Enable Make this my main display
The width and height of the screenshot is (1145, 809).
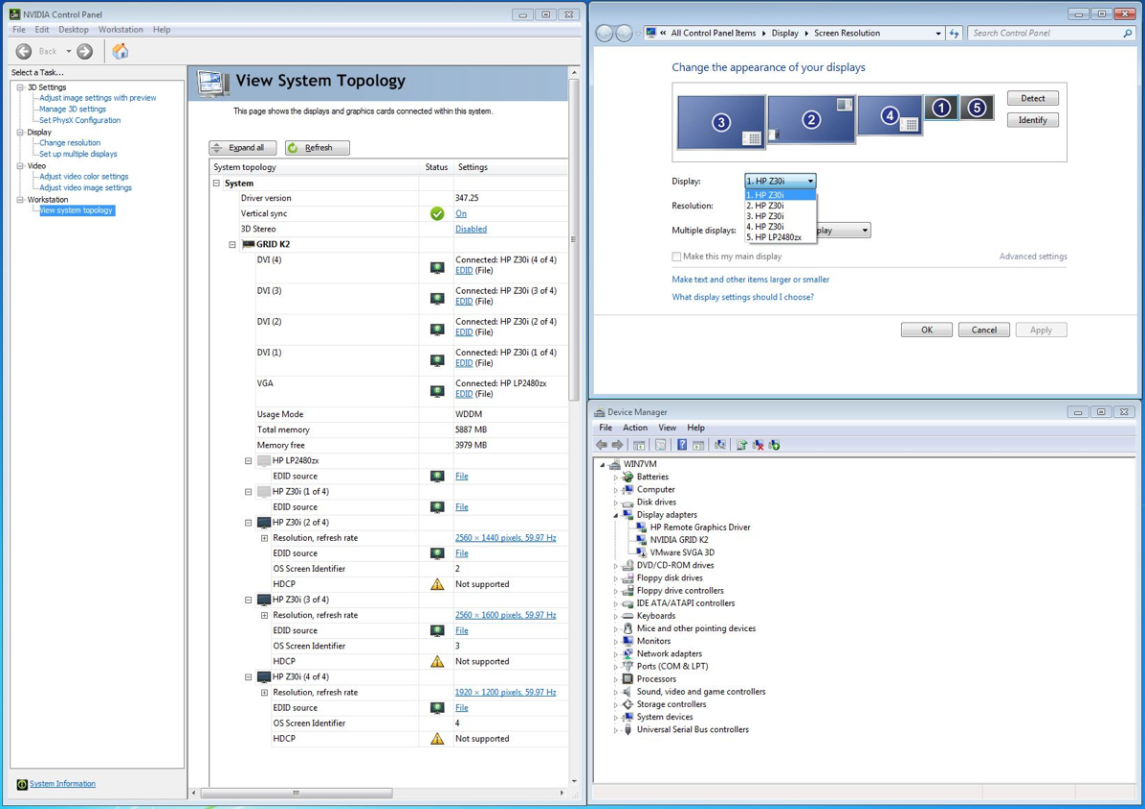click(676, 256)
